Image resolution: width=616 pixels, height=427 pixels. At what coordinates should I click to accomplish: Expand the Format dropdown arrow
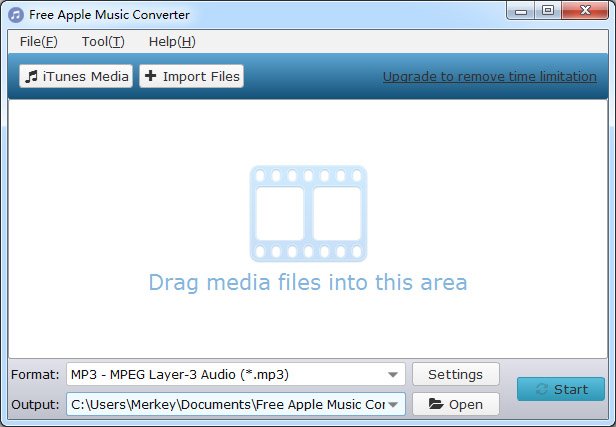coord(392,375)
